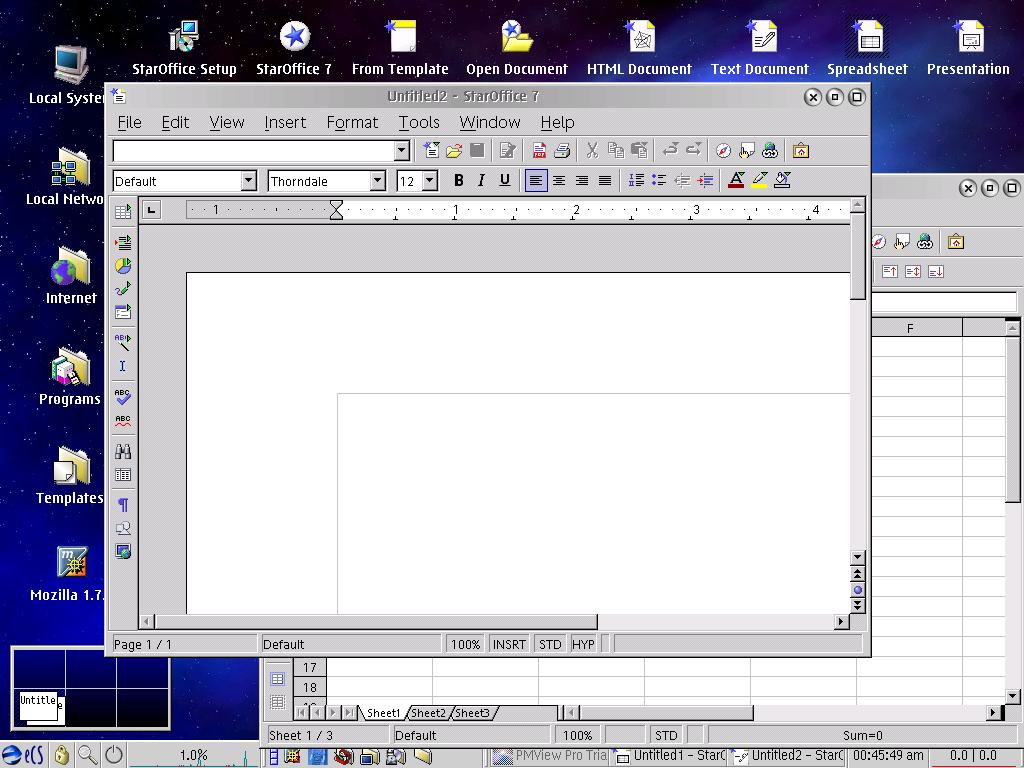The image size is (1024, 768).
Task: Click the Print document icon
Action: 562,151
